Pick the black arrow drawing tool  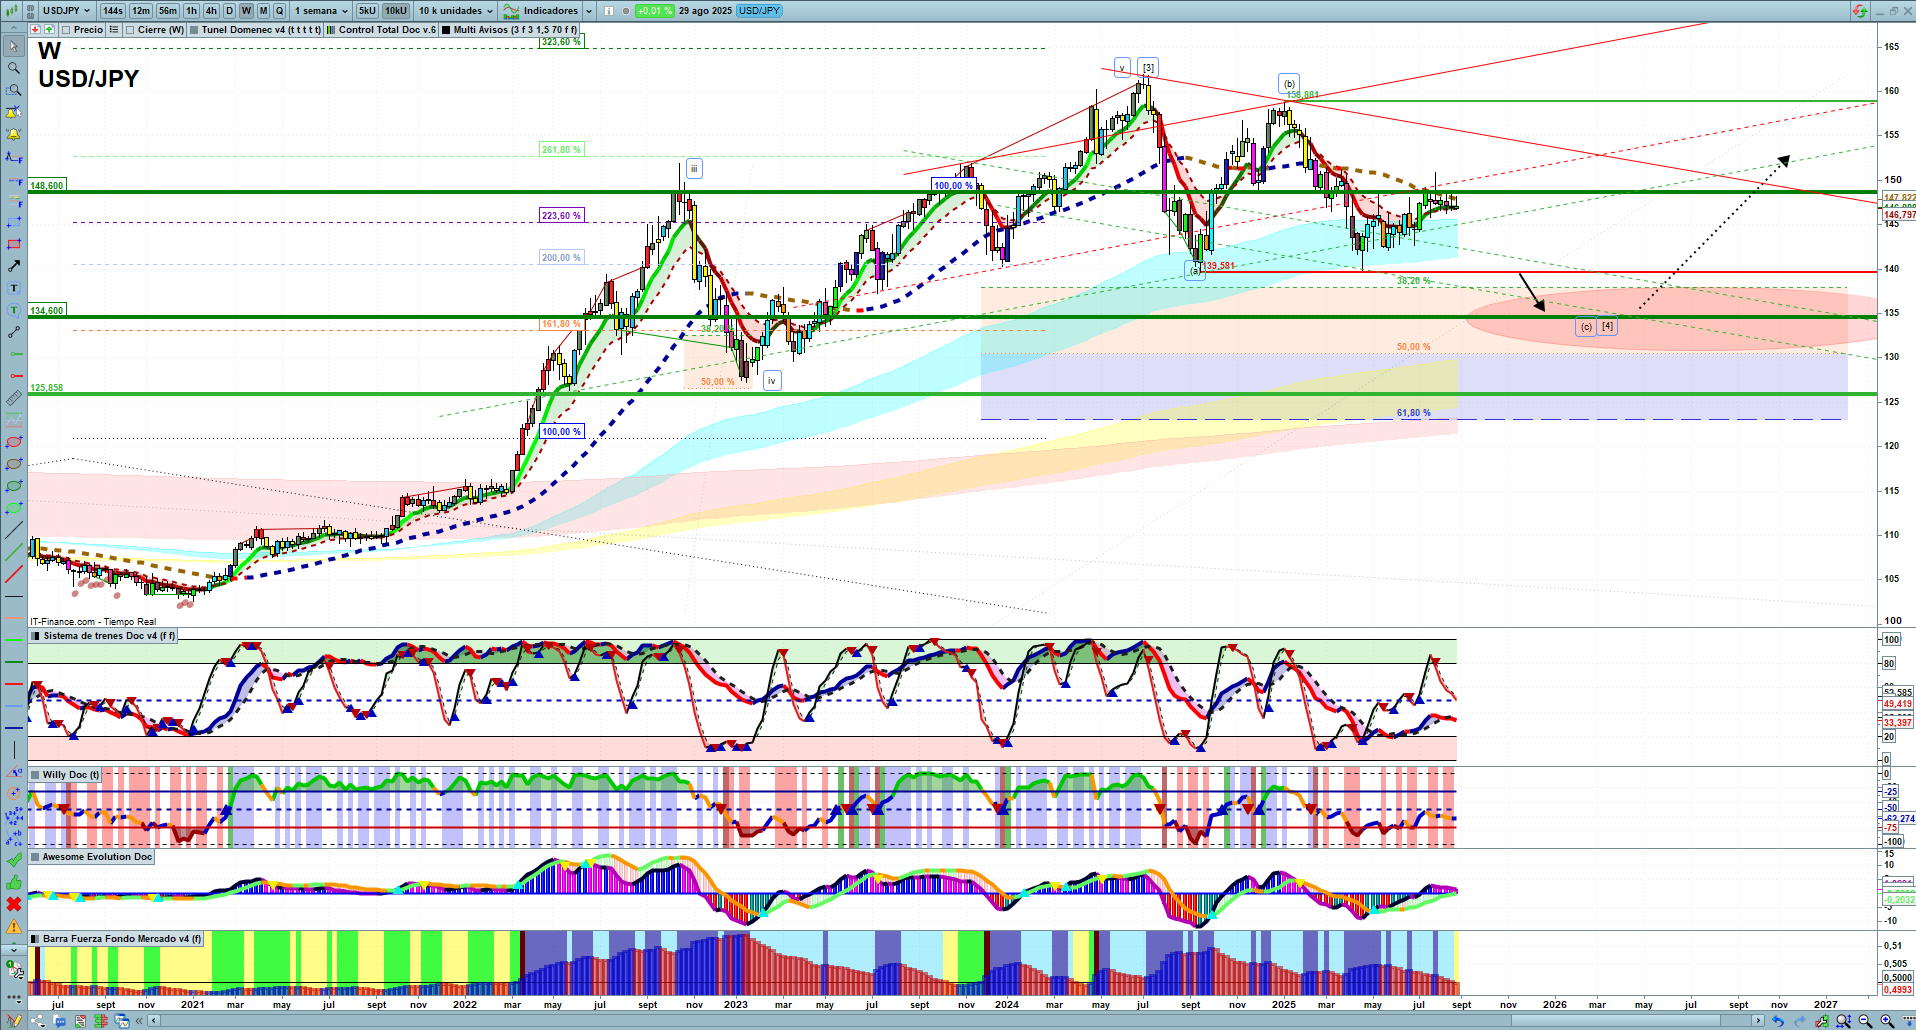coord(14,266)
